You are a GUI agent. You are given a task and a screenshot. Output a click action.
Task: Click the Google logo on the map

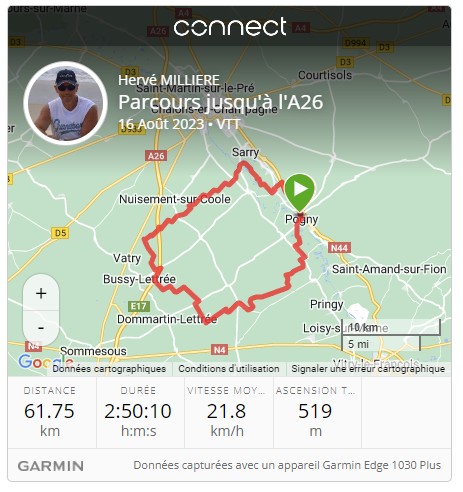pyautogui.click(x=46, y=361)
